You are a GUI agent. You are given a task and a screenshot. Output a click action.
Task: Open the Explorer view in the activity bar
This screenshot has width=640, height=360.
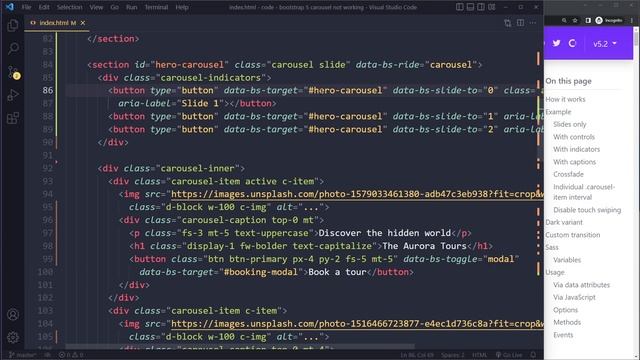click(x=13, y=25)
